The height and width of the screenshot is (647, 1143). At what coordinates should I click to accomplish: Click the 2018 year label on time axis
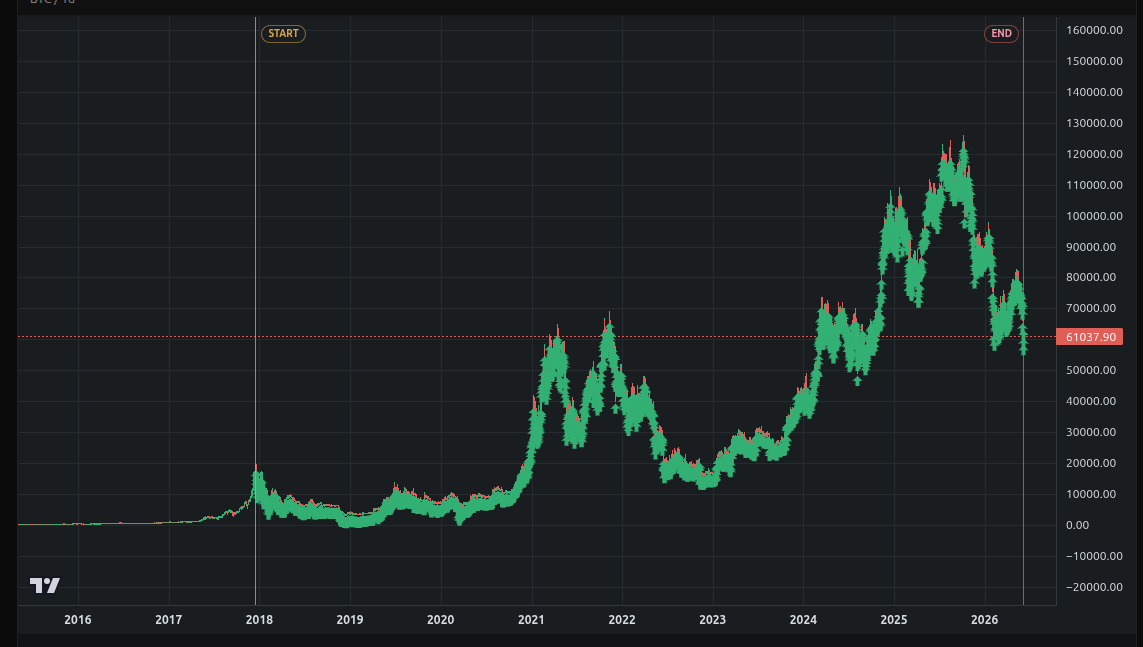pos(259,619)
